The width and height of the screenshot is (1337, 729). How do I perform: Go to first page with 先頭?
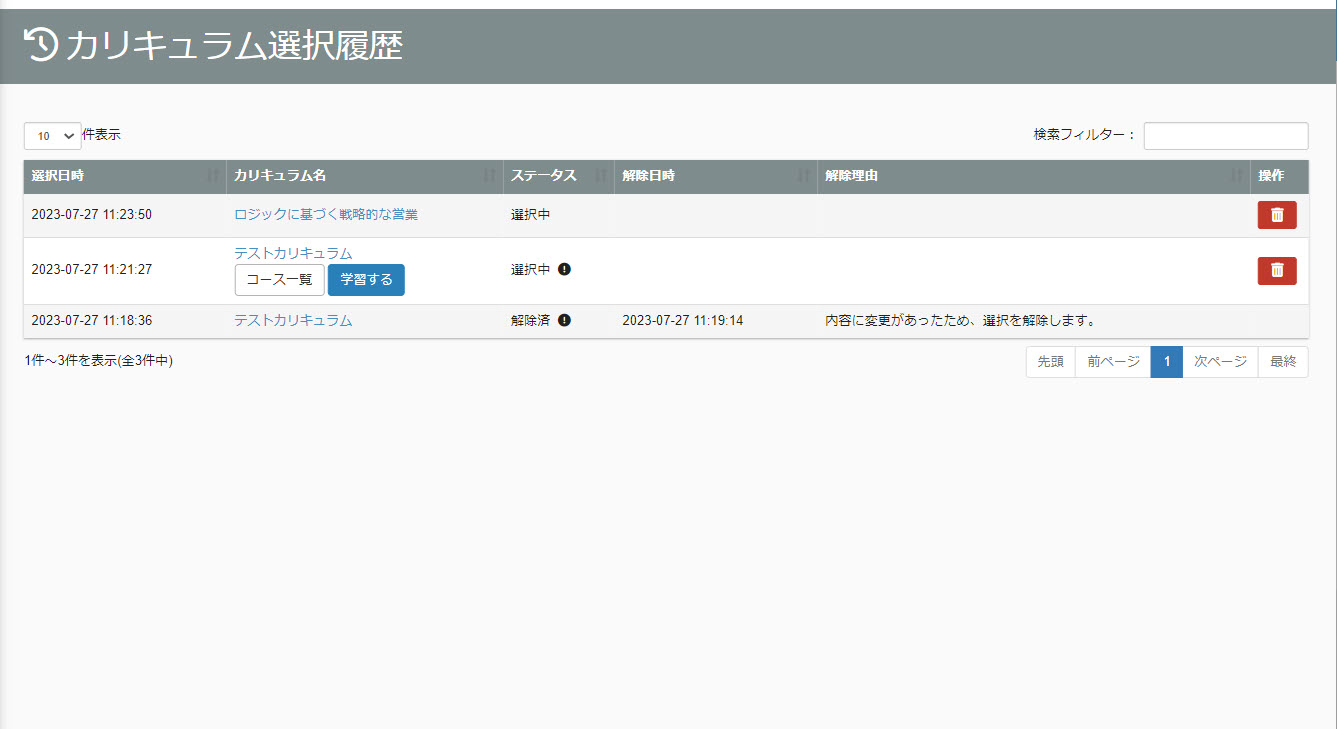tap(1050, 362)
